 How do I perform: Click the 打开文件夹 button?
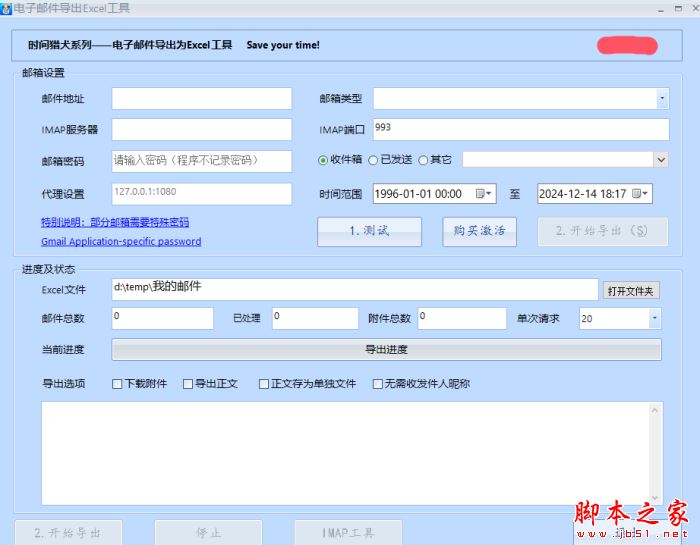pos(632,291)
